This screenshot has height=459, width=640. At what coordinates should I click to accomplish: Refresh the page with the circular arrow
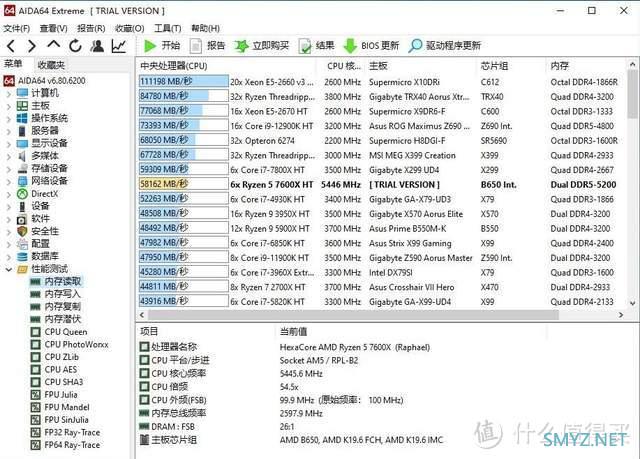pos(75,46)
